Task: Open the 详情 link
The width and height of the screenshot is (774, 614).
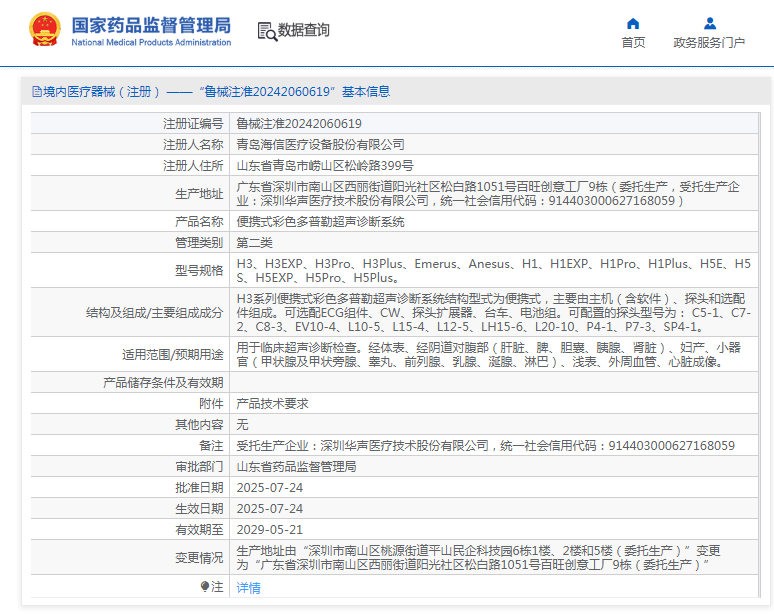Action: (248, 588)
